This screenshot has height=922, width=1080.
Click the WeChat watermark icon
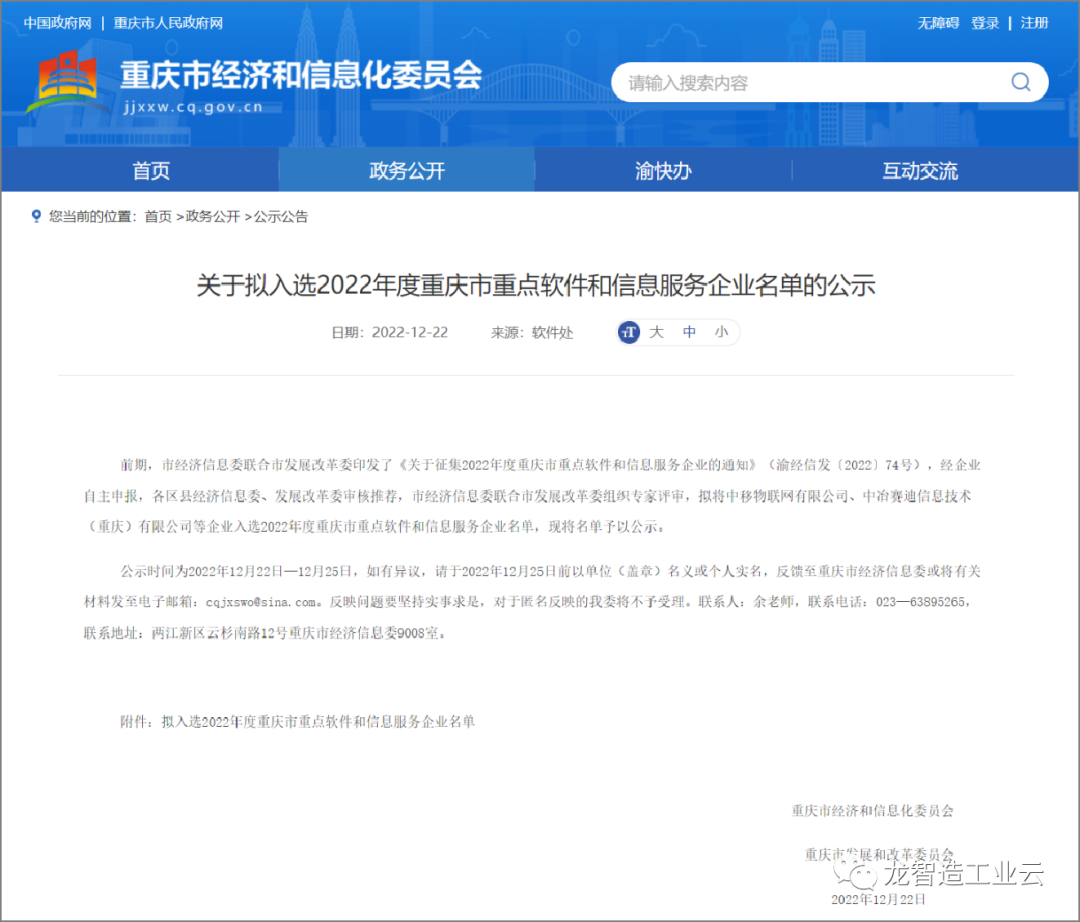click(x=860, y=875)
